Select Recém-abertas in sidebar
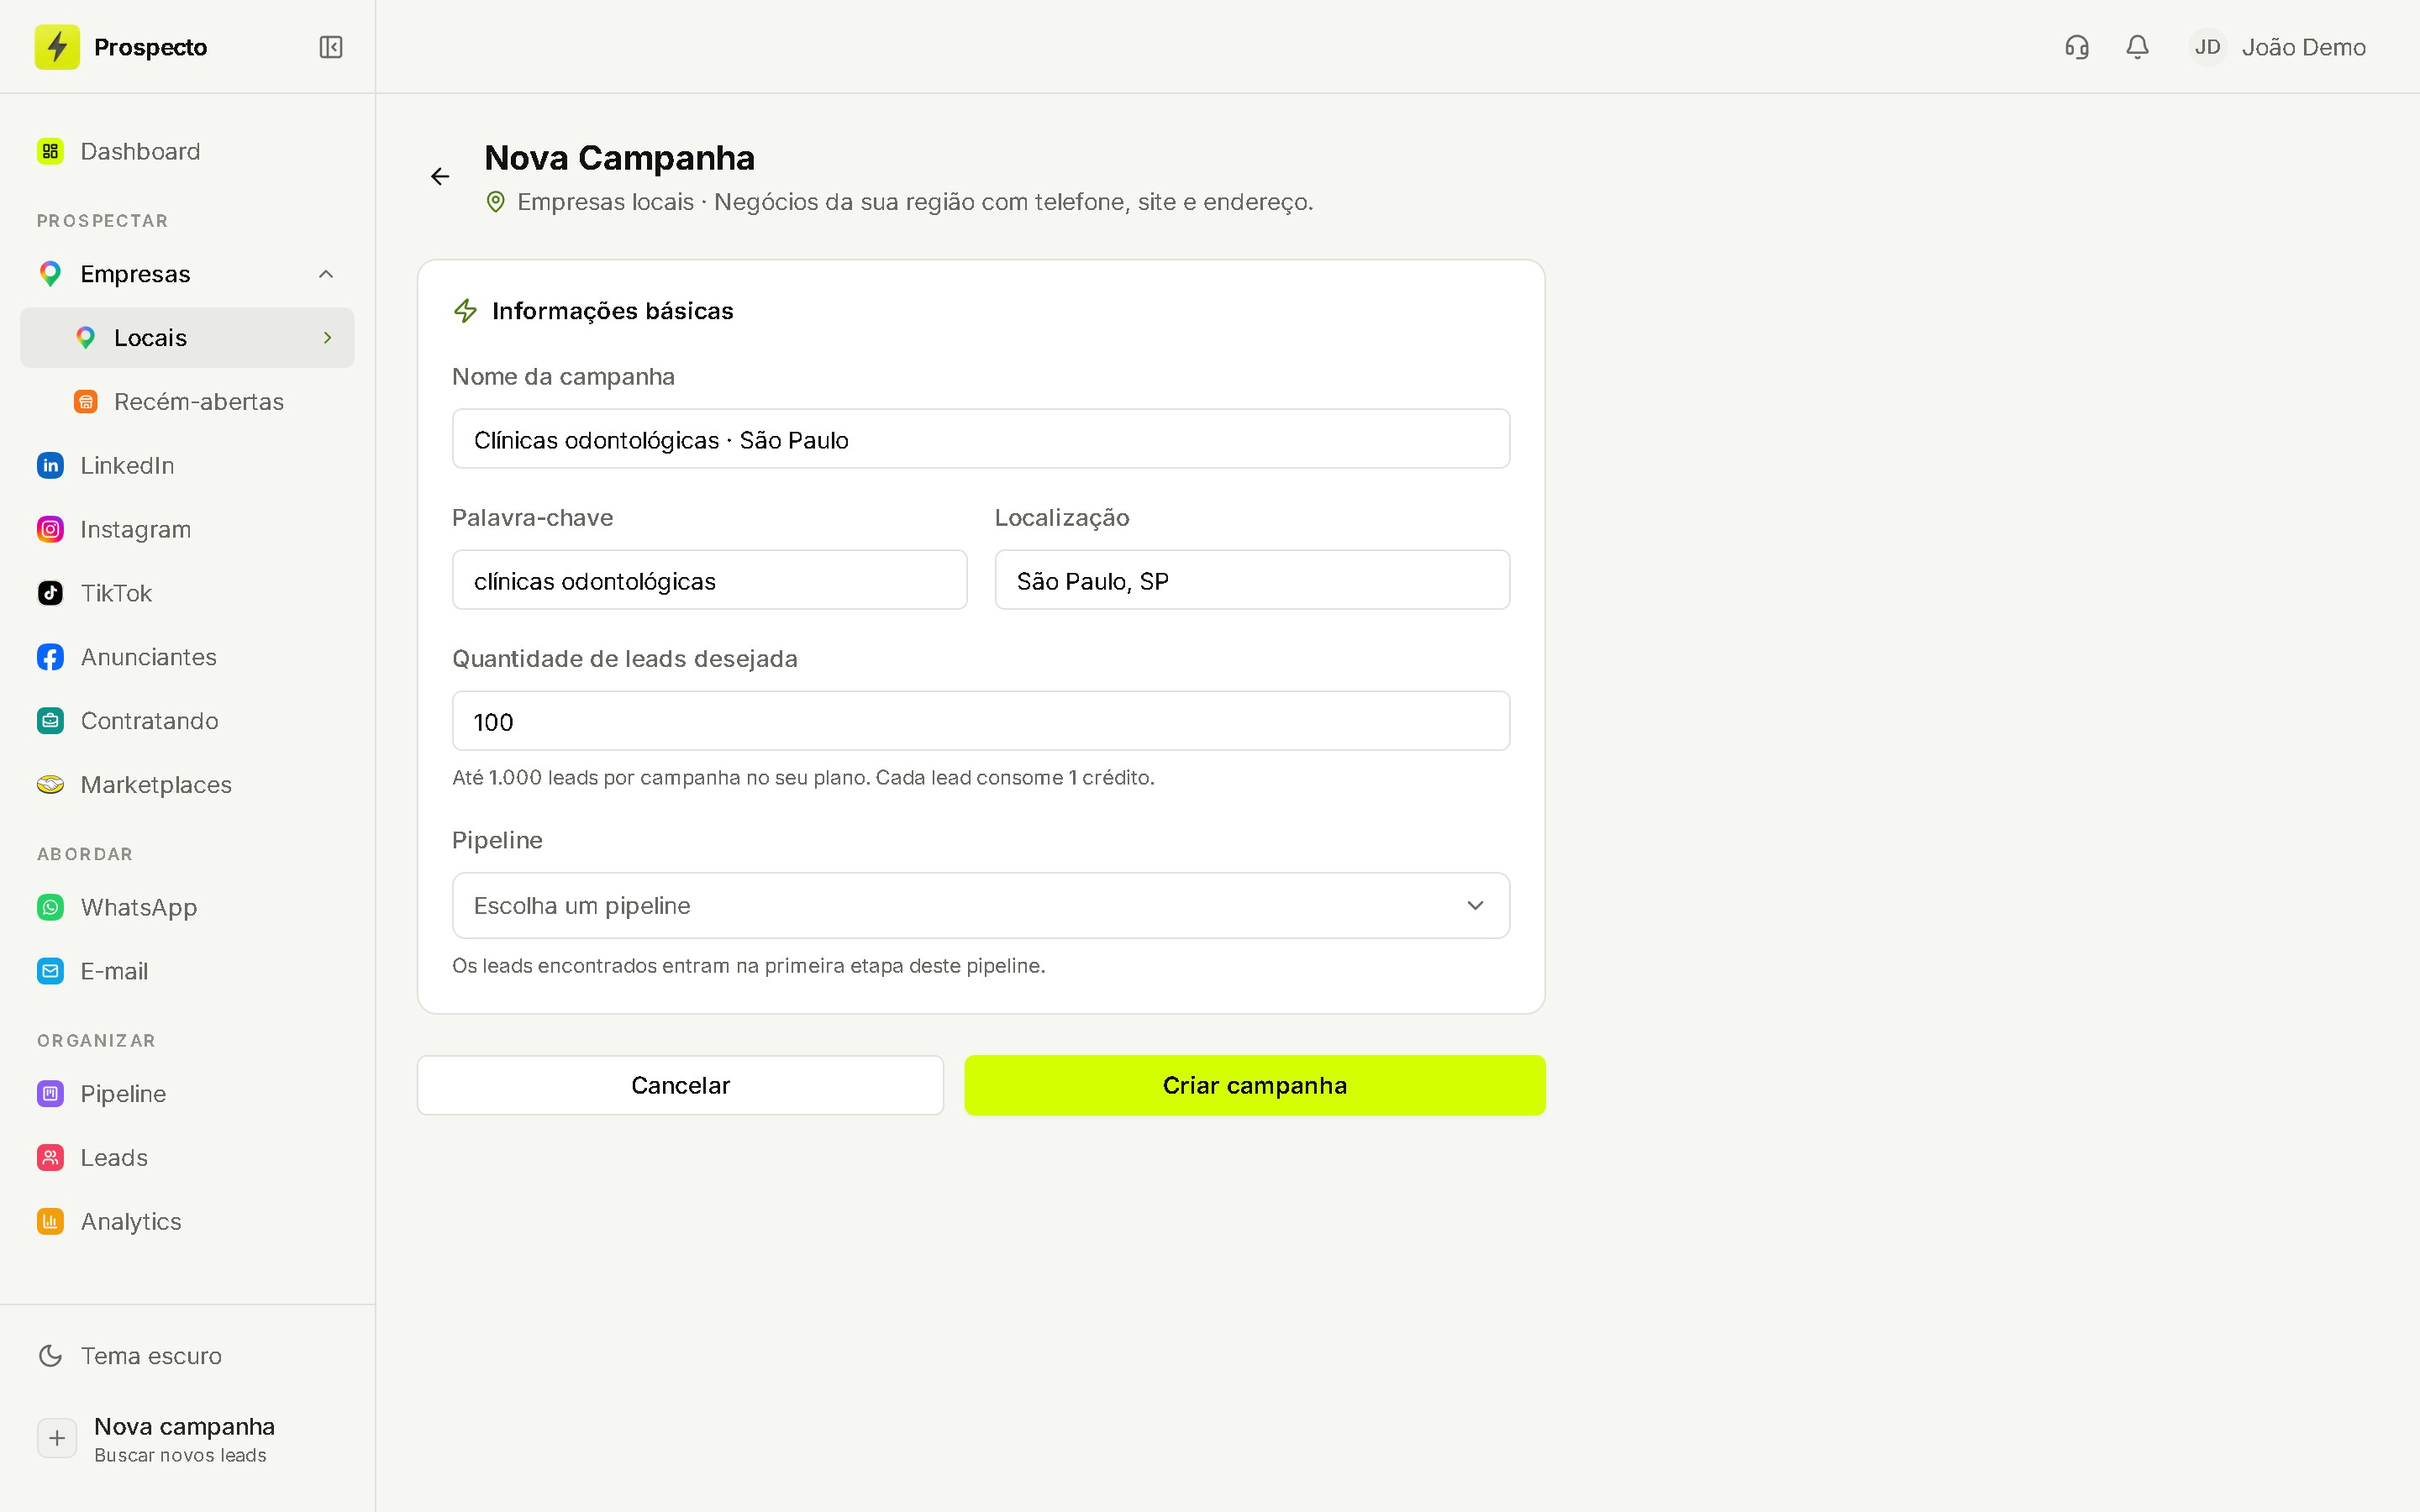The height and width of the screenshot is (1512, 2420). pyautogui.click(x=188, y=402)
